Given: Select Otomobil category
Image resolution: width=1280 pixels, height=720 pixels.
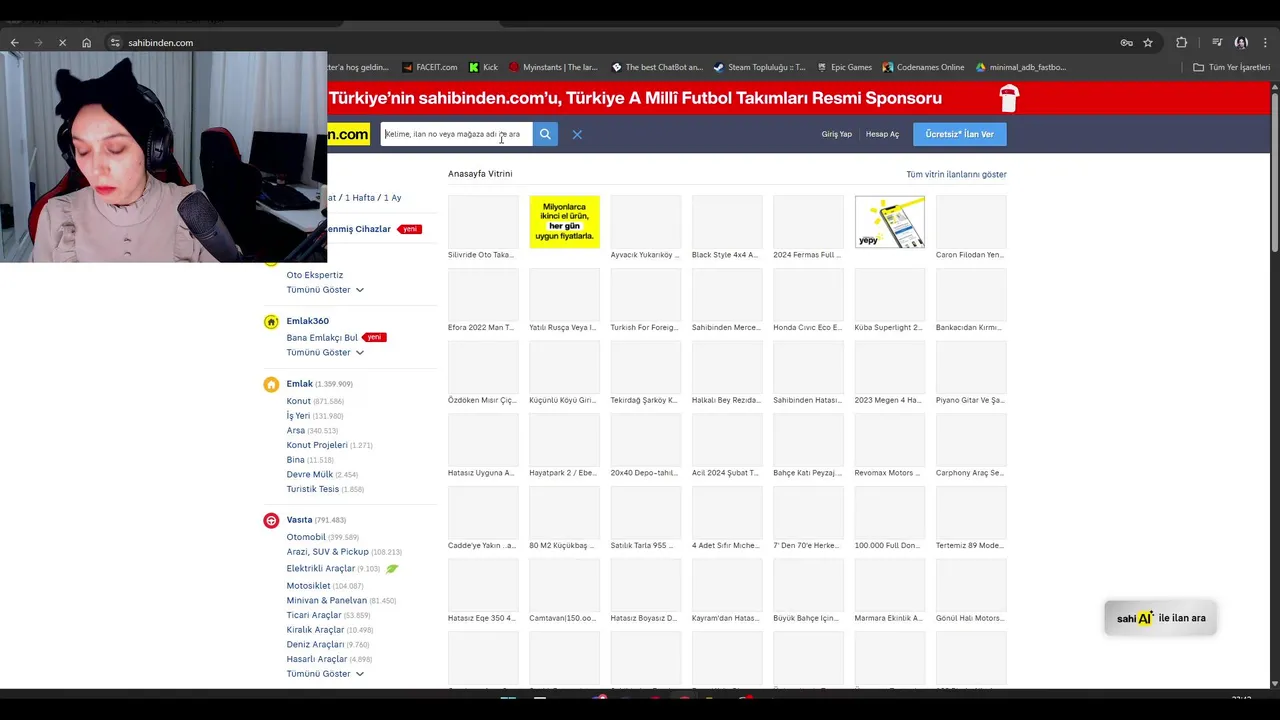Looking at the screenshot, I should [306, 537].
